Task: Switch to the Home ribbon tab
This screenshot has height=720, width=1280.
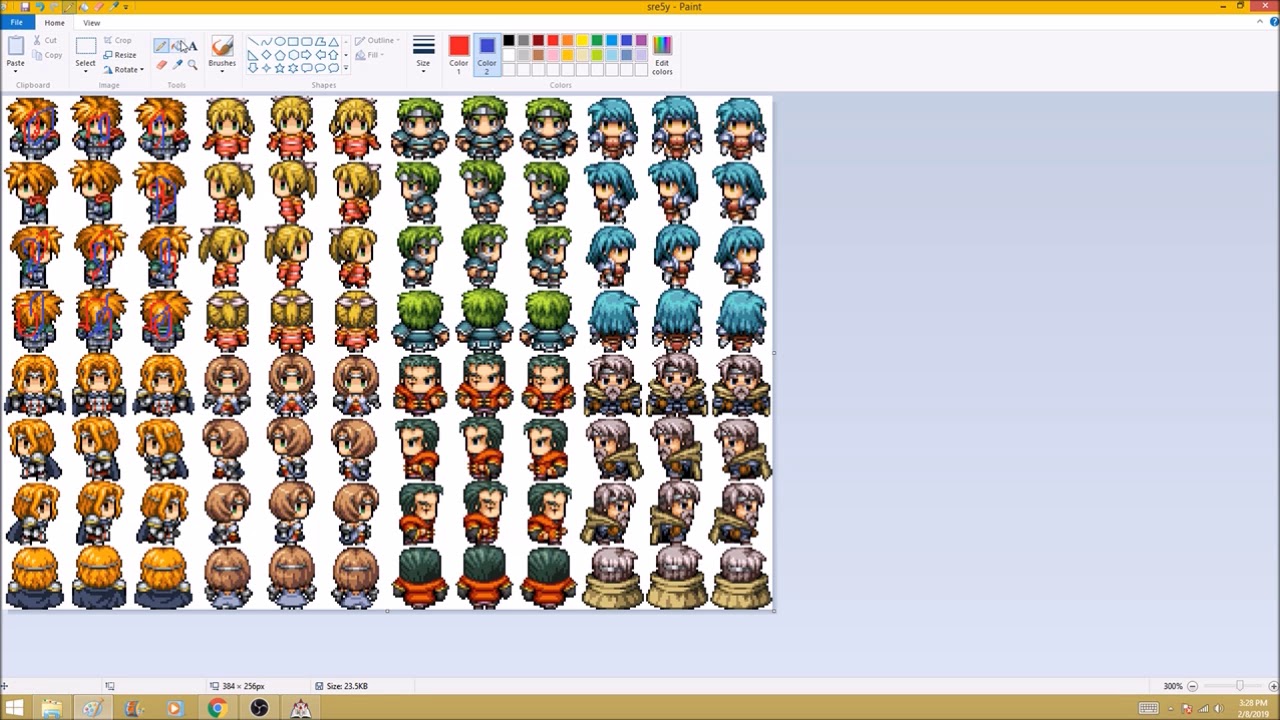Action: 54,22
